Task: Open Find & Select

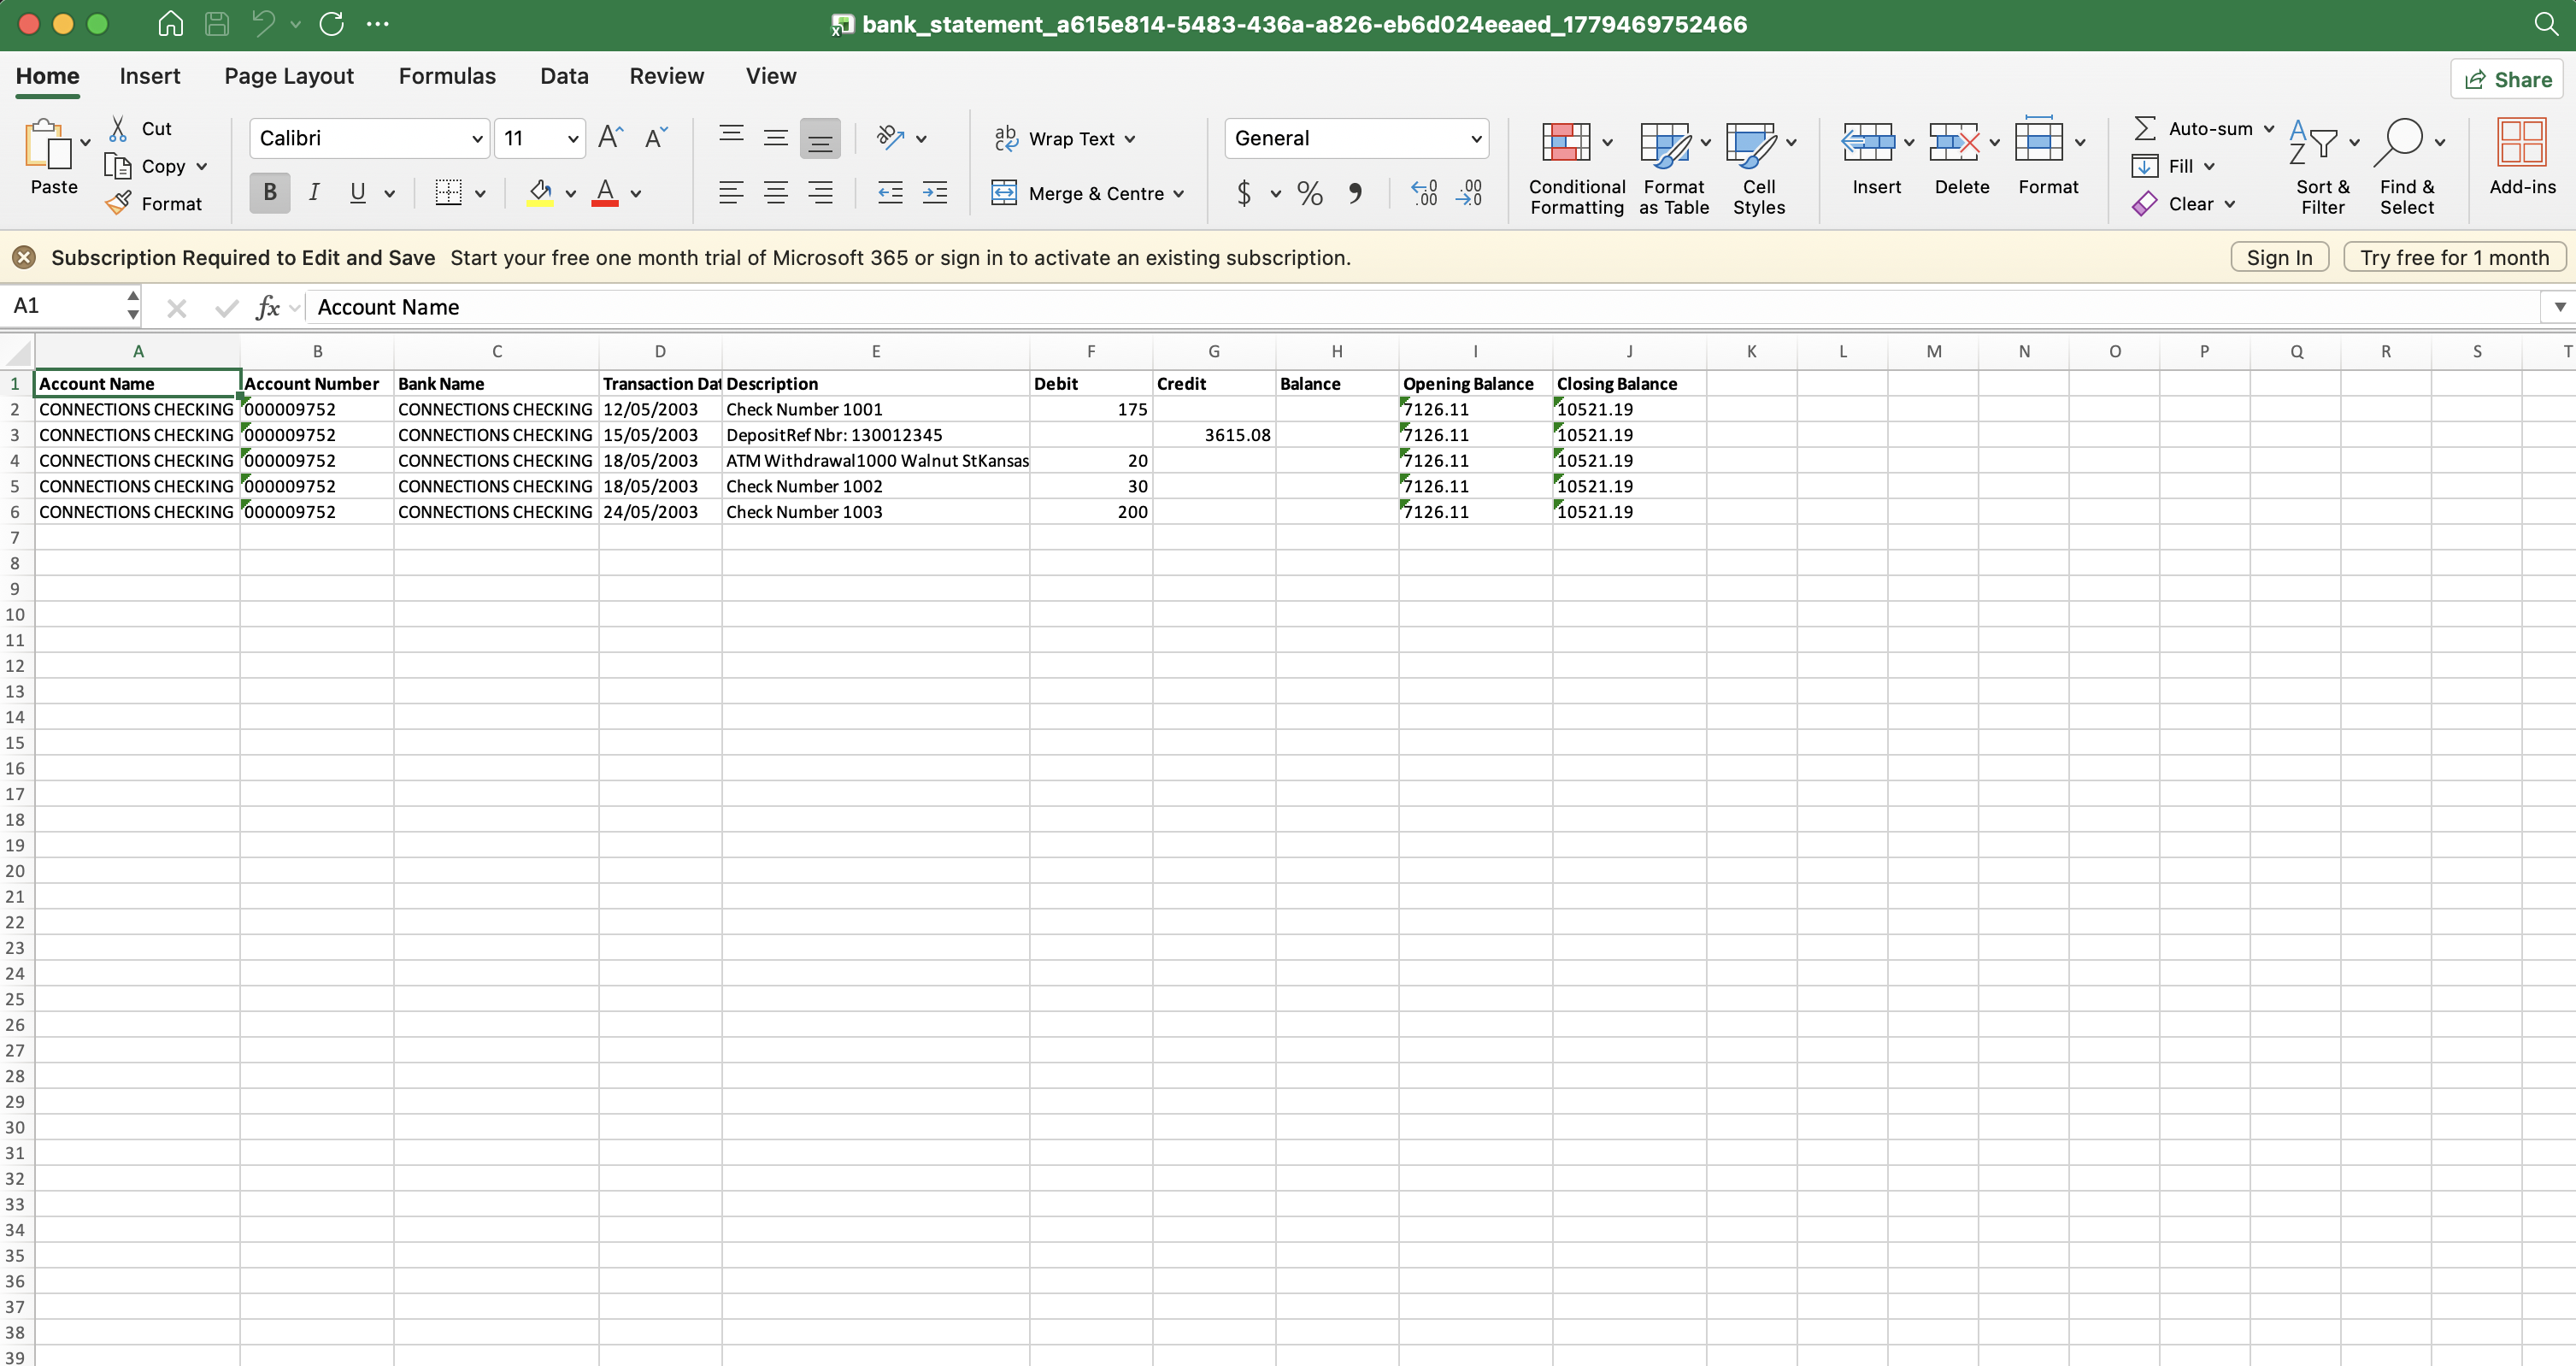Action: click(x=2407, y=168)
